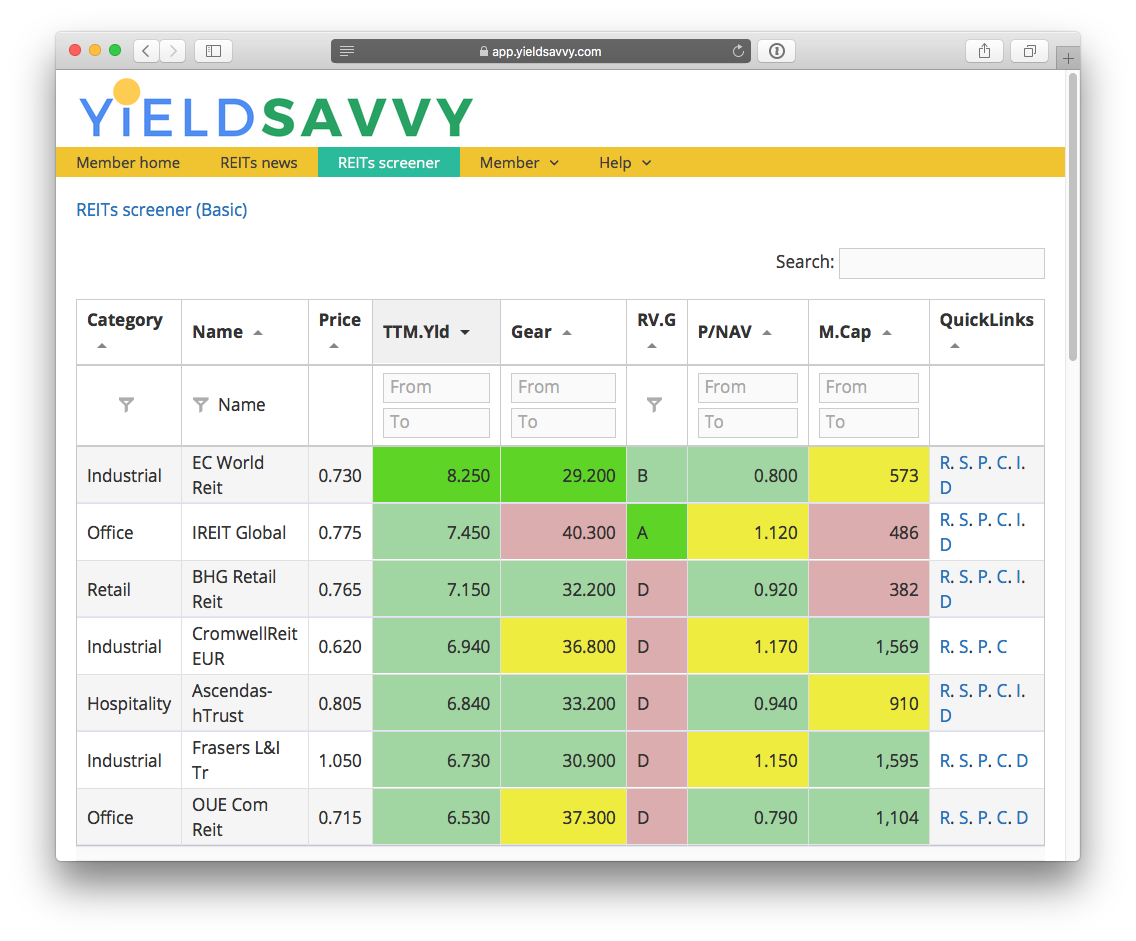Click the TTM.Yld From filter field

(x=436, y=387)
